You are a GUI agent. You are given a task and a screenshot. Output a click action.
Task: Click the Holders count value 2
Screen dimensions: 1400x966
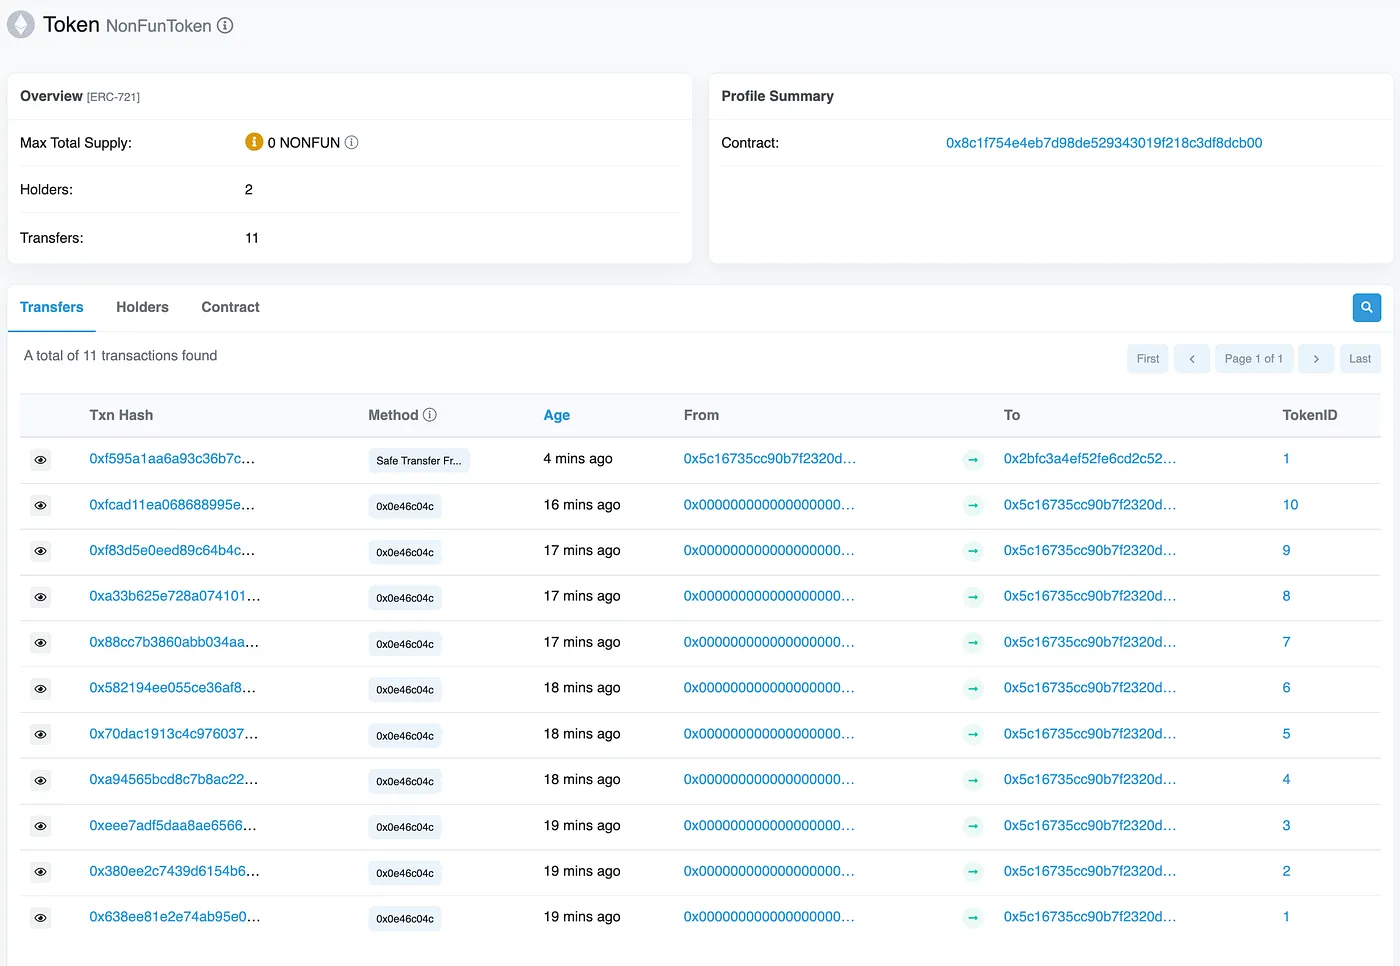coord(249,190)
